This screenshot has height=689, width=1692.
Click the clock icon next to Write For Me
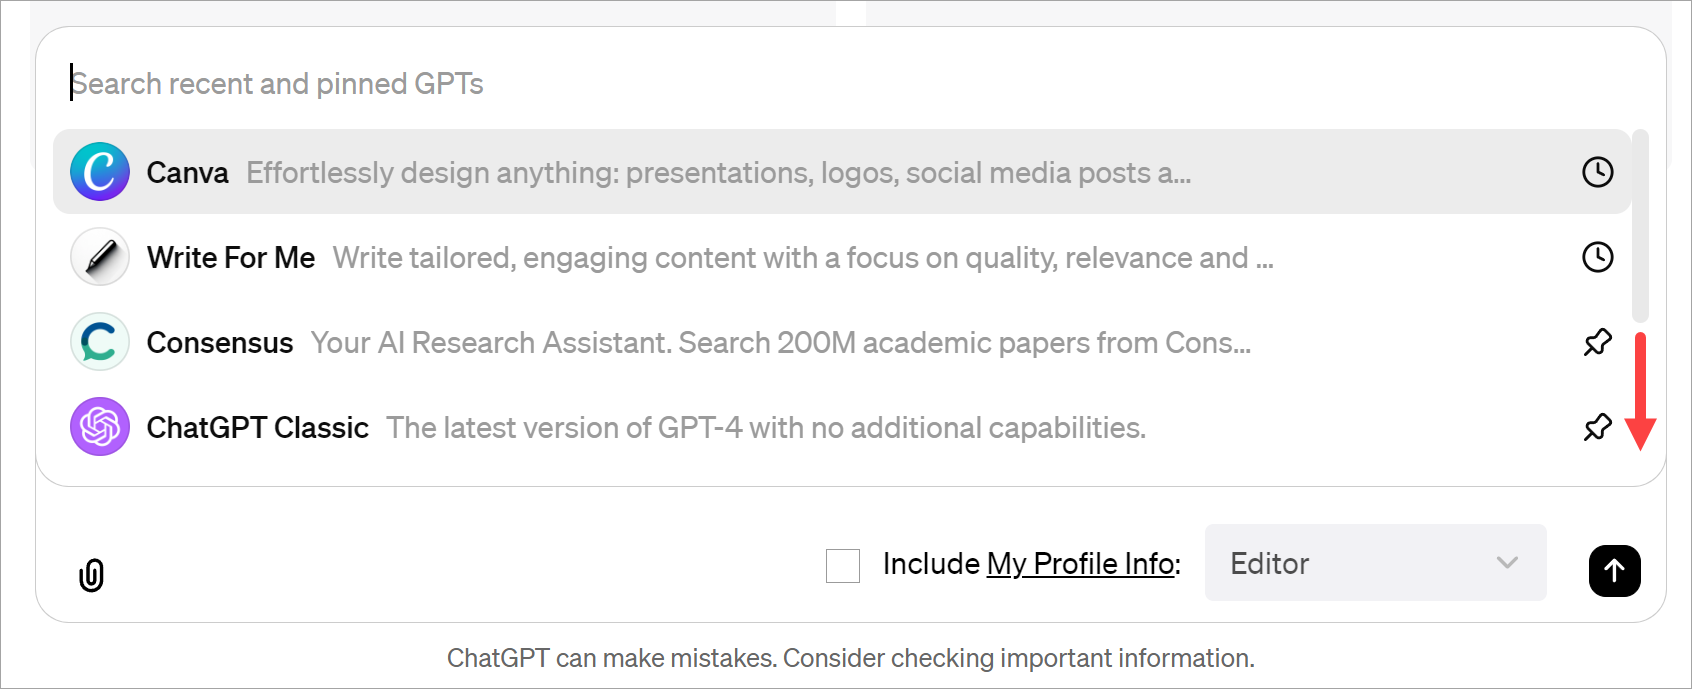1597,257
